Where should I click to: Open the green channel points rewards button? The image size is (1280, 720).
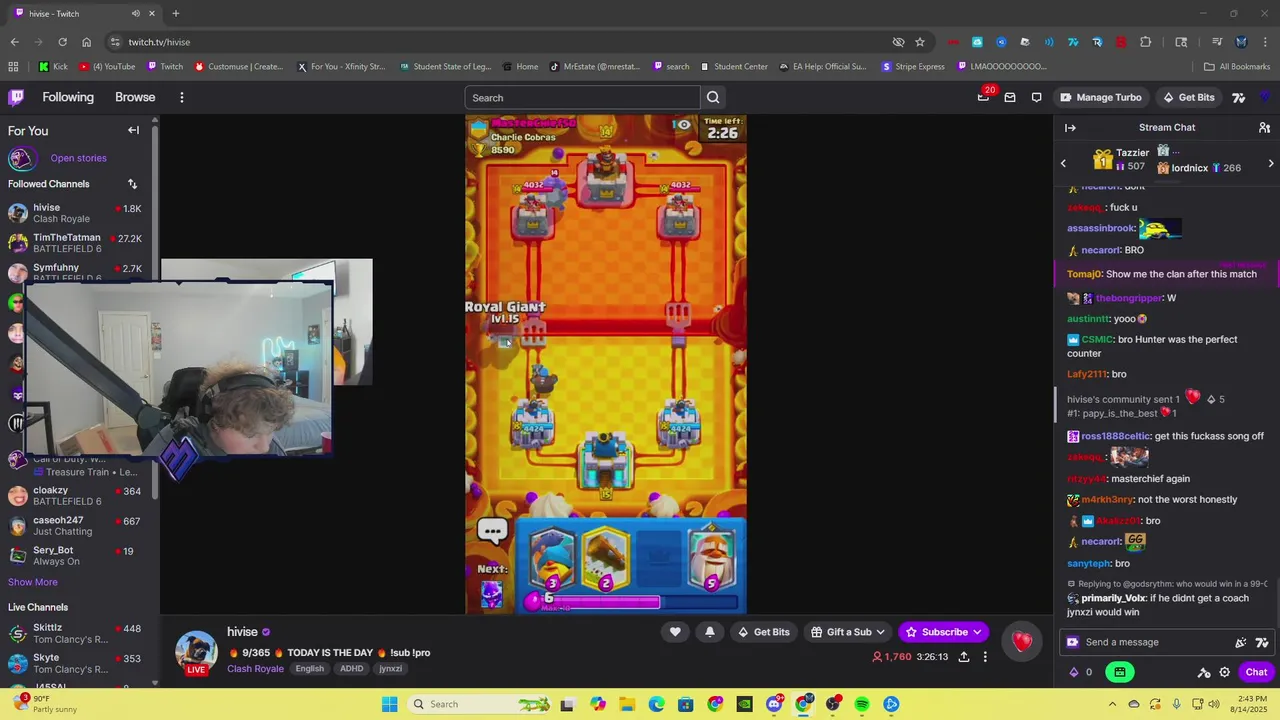(x=1120, y=672)
